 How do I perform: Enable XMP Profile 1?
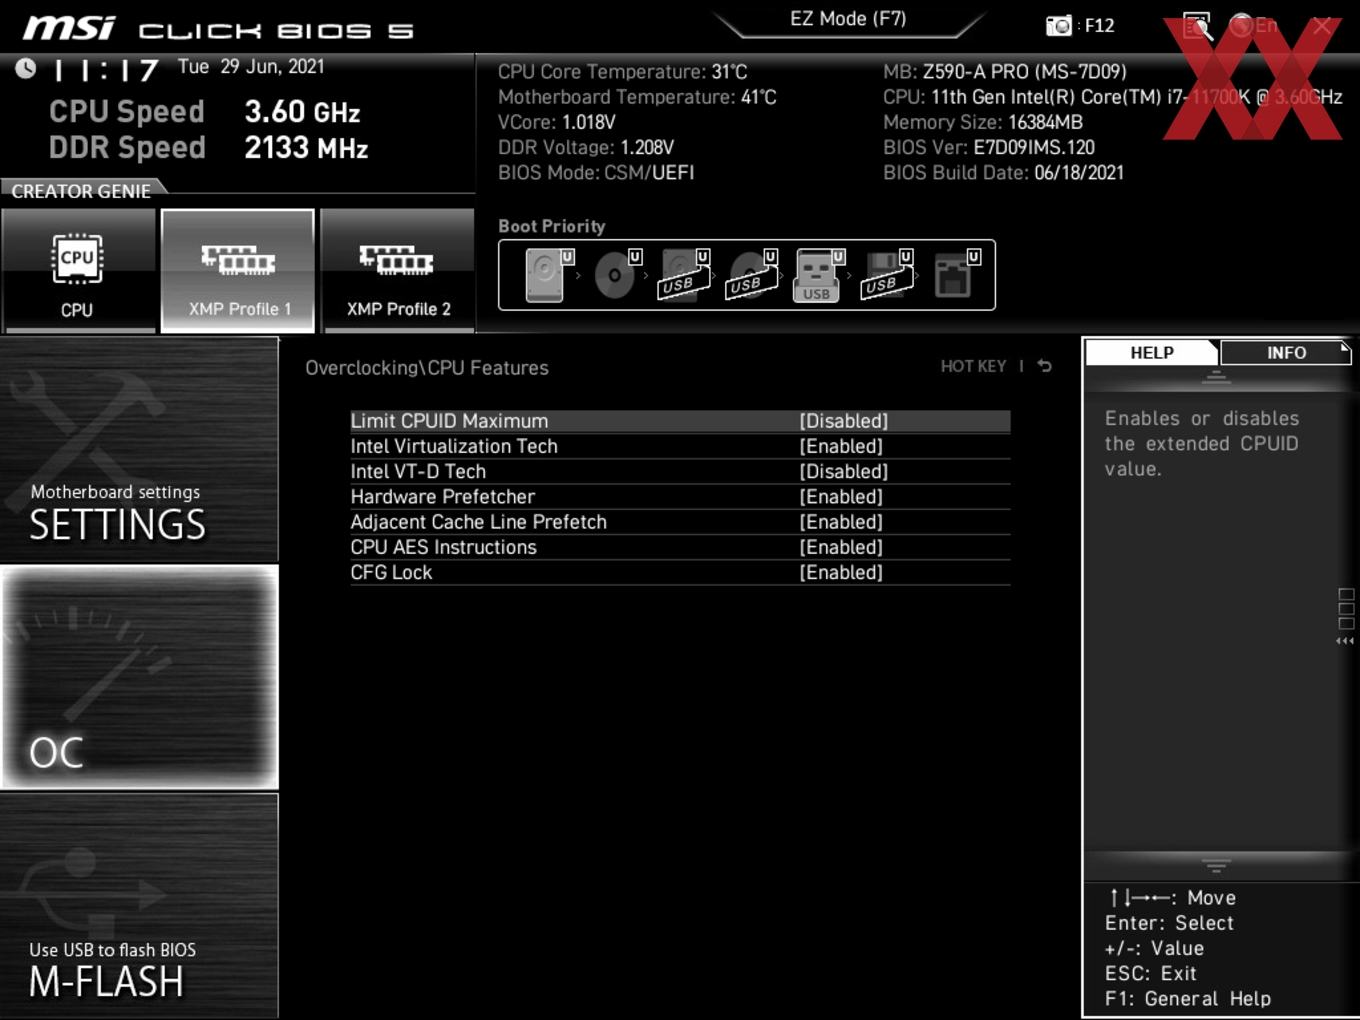(x=238, y=270)
